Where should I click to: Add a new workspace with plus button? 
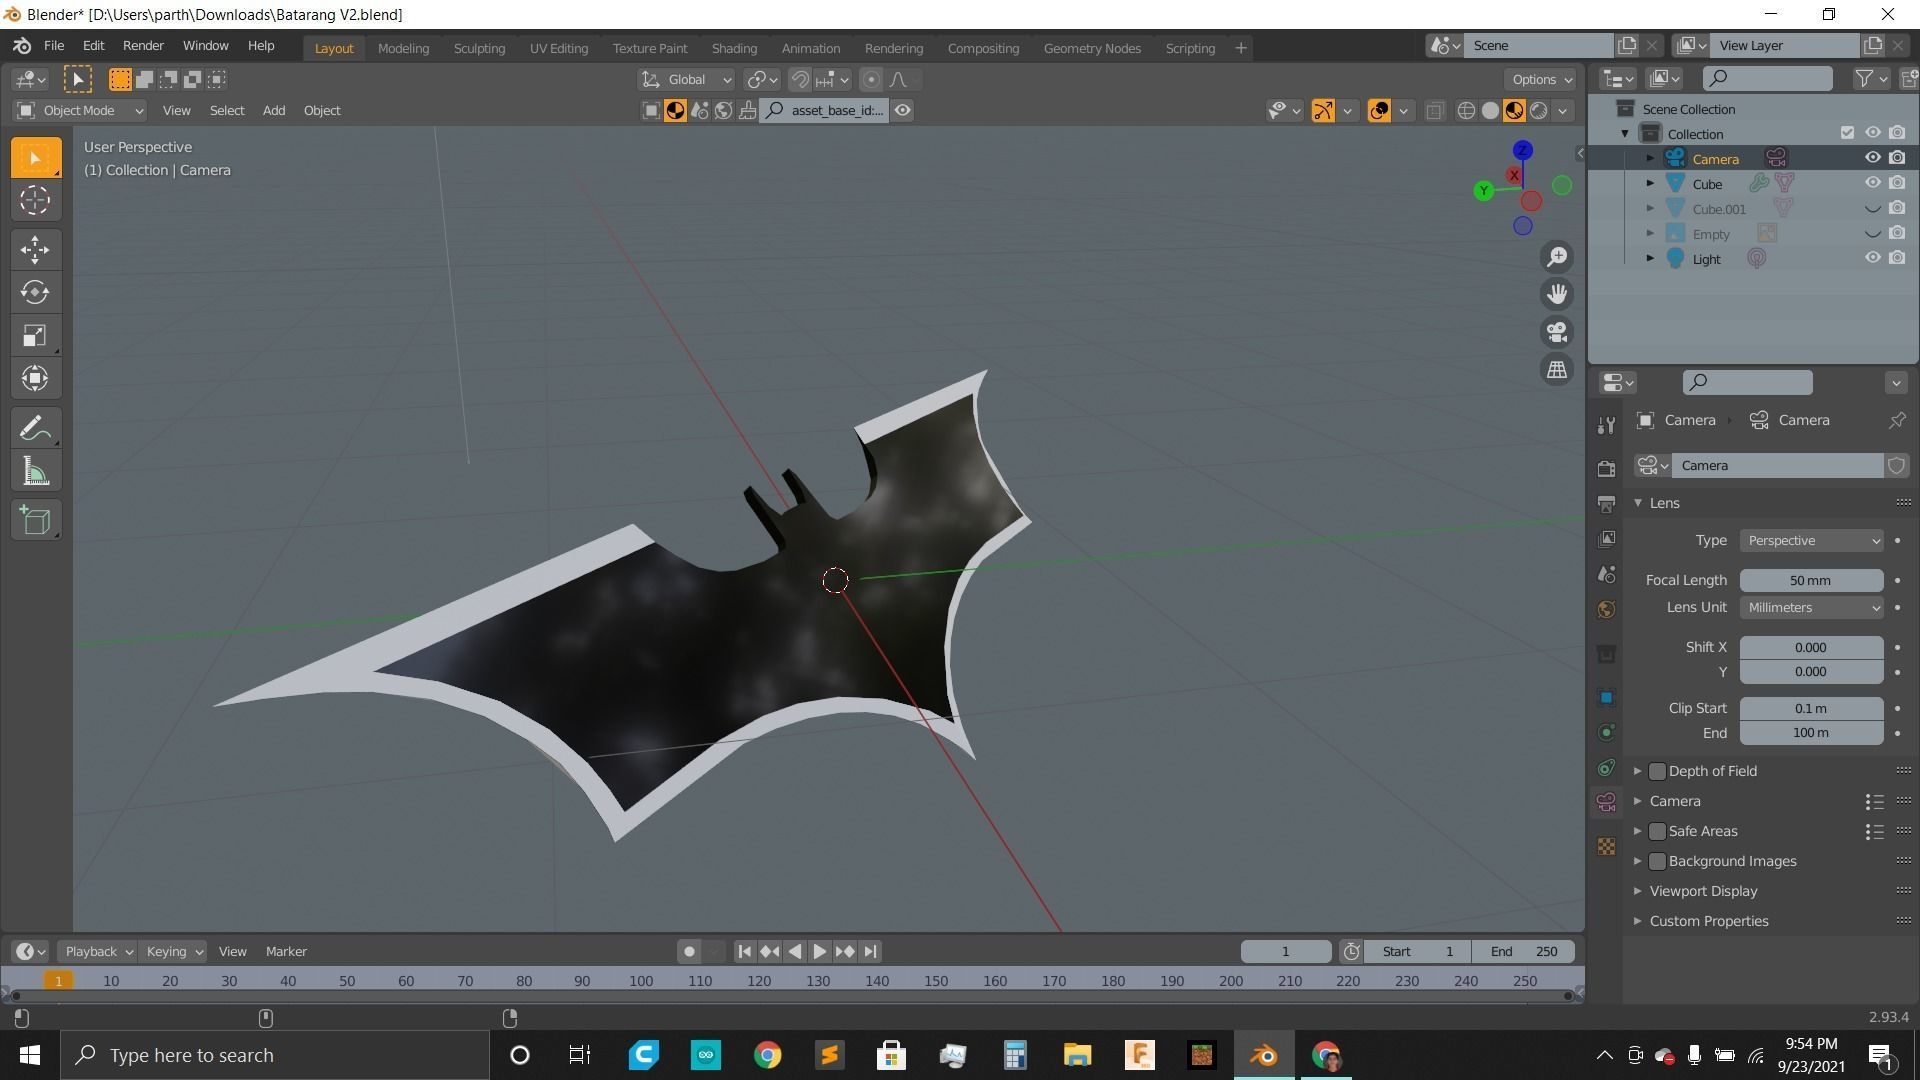(1241, 48)
